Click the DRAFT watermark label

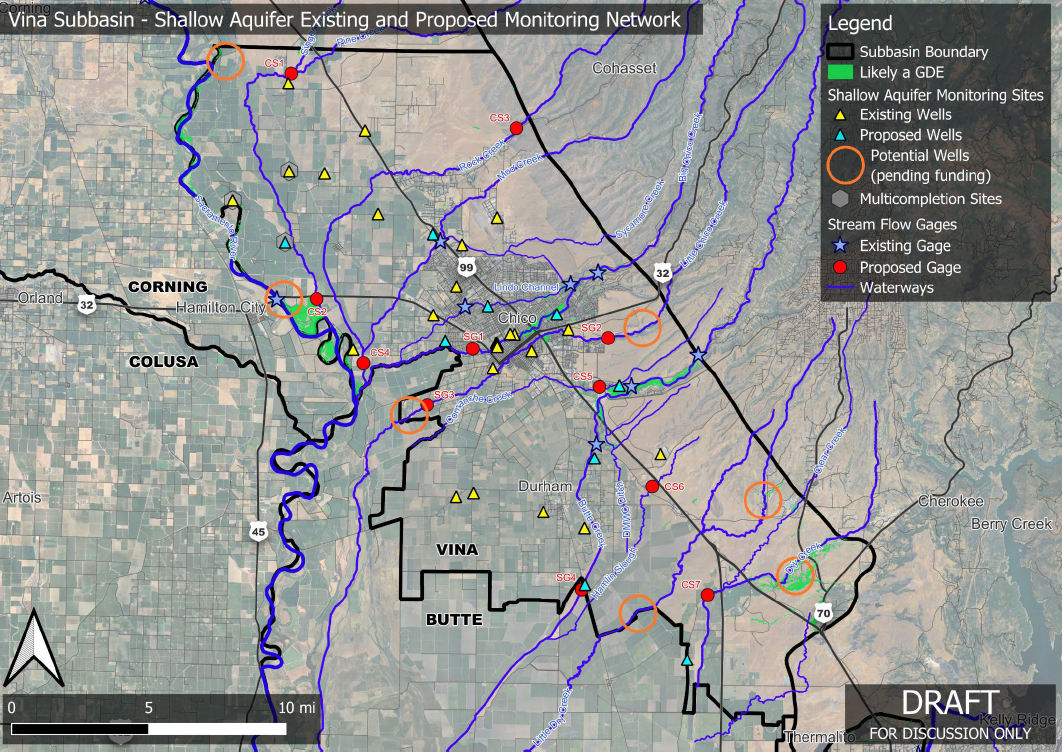[949, 703]
